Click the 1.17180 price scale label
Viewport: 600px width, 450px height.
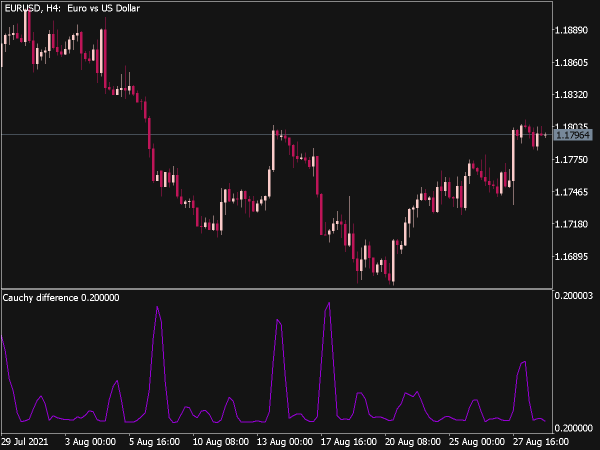[571, 224]
